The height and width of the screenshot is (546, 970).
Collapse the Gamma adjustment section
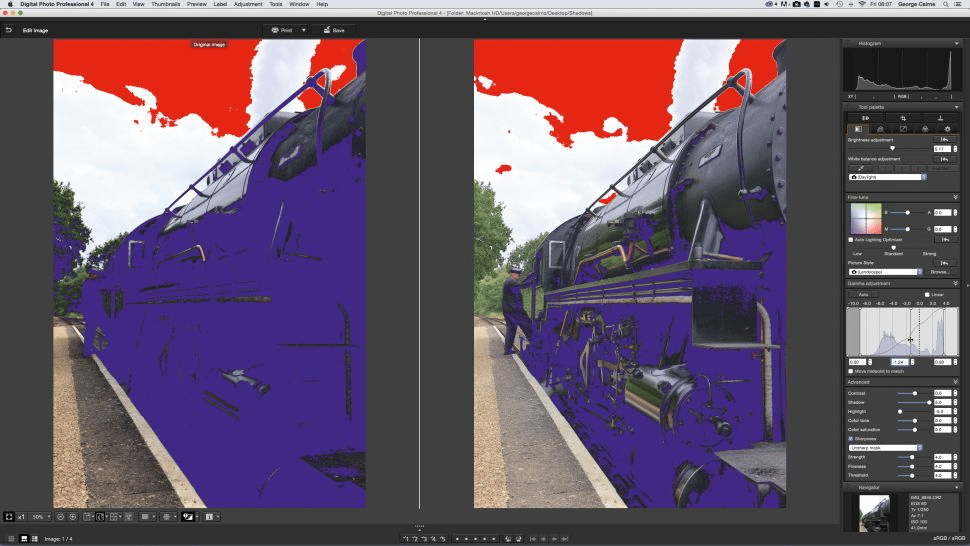[956, 283]
